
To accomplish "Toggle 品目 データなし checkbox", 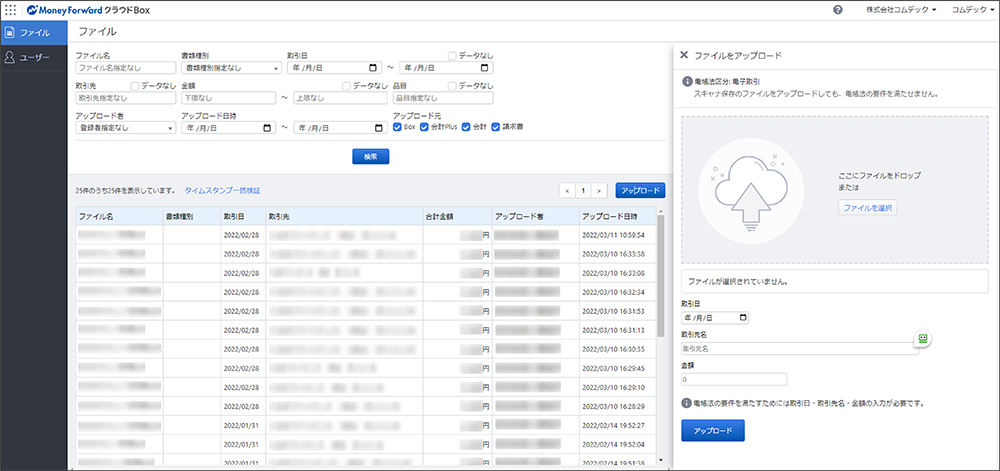I will click(452, 86).
